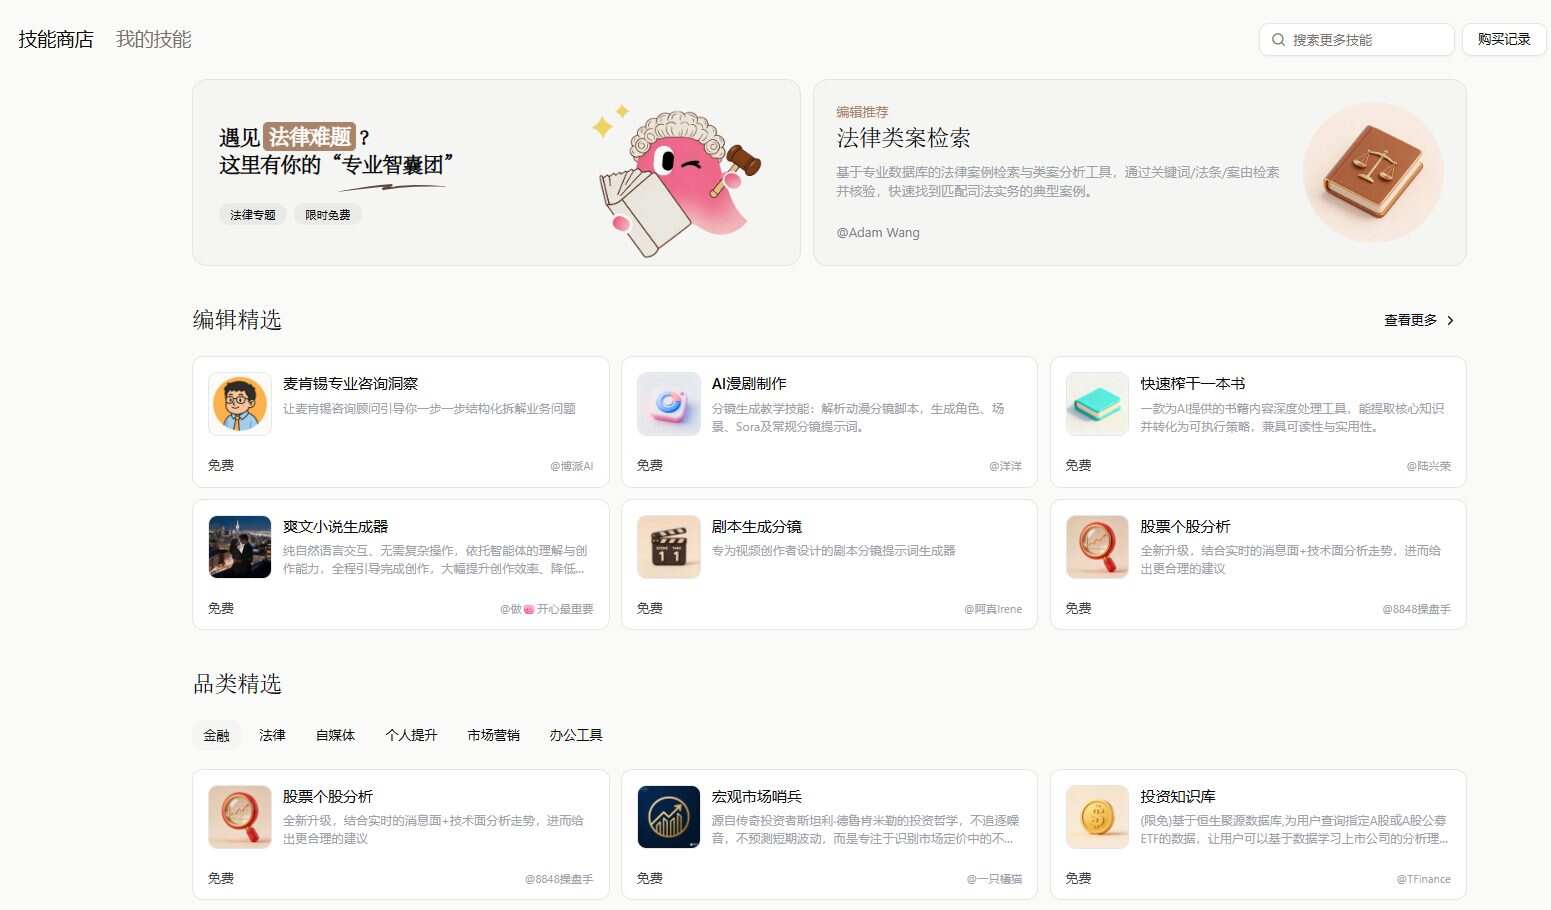Open the 法律类案检索 book illustration

point(1373,172)
